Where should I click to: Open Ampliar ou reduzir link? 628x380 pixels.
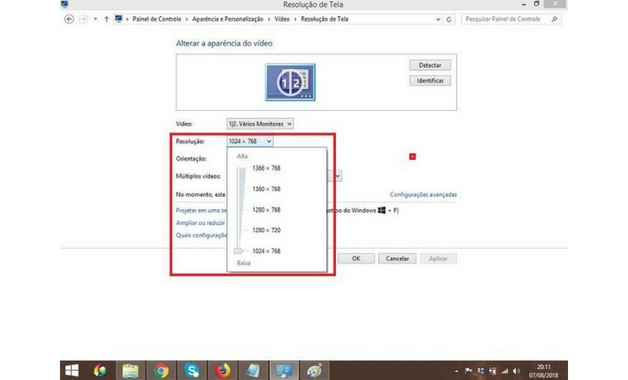[200, 223]
